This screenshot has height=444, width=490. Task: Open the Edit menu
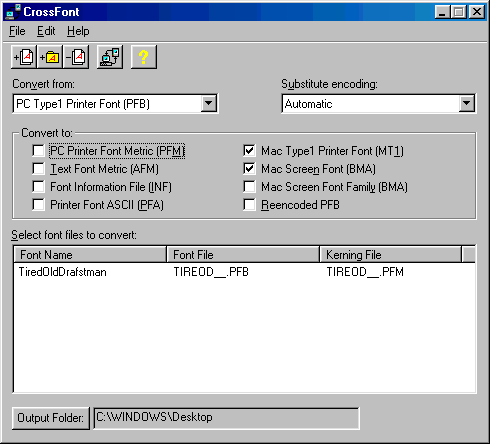tap(46, 31)
